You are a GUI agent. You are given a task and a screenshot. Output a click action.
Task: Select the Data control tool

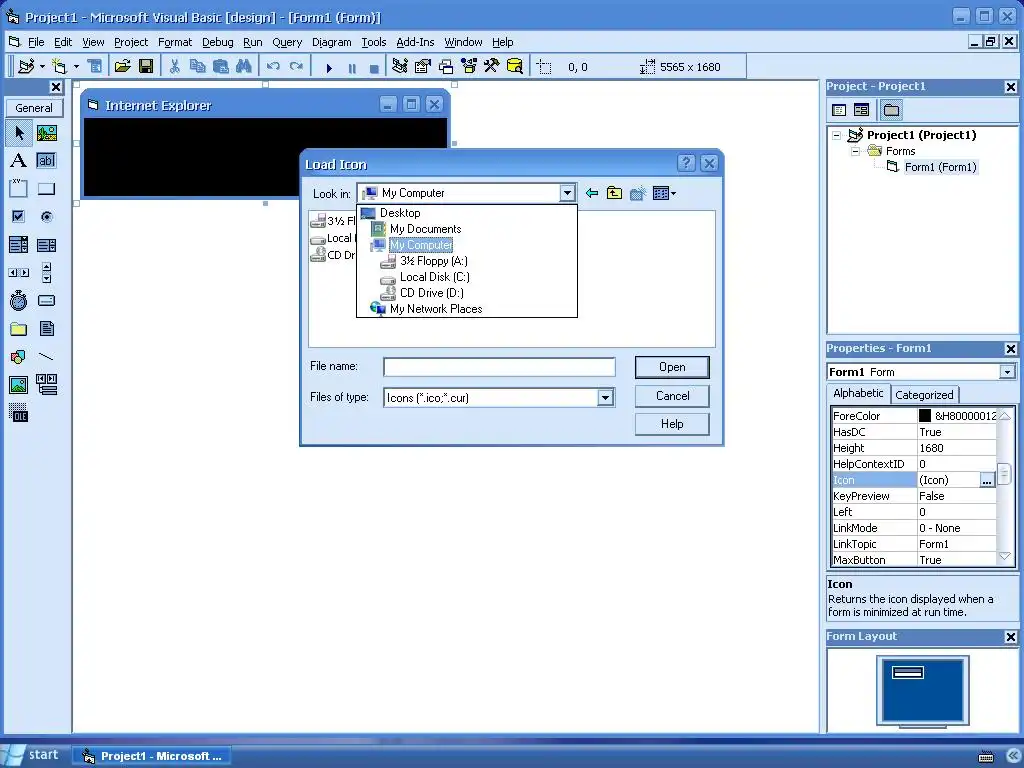[x=46, y=385]
